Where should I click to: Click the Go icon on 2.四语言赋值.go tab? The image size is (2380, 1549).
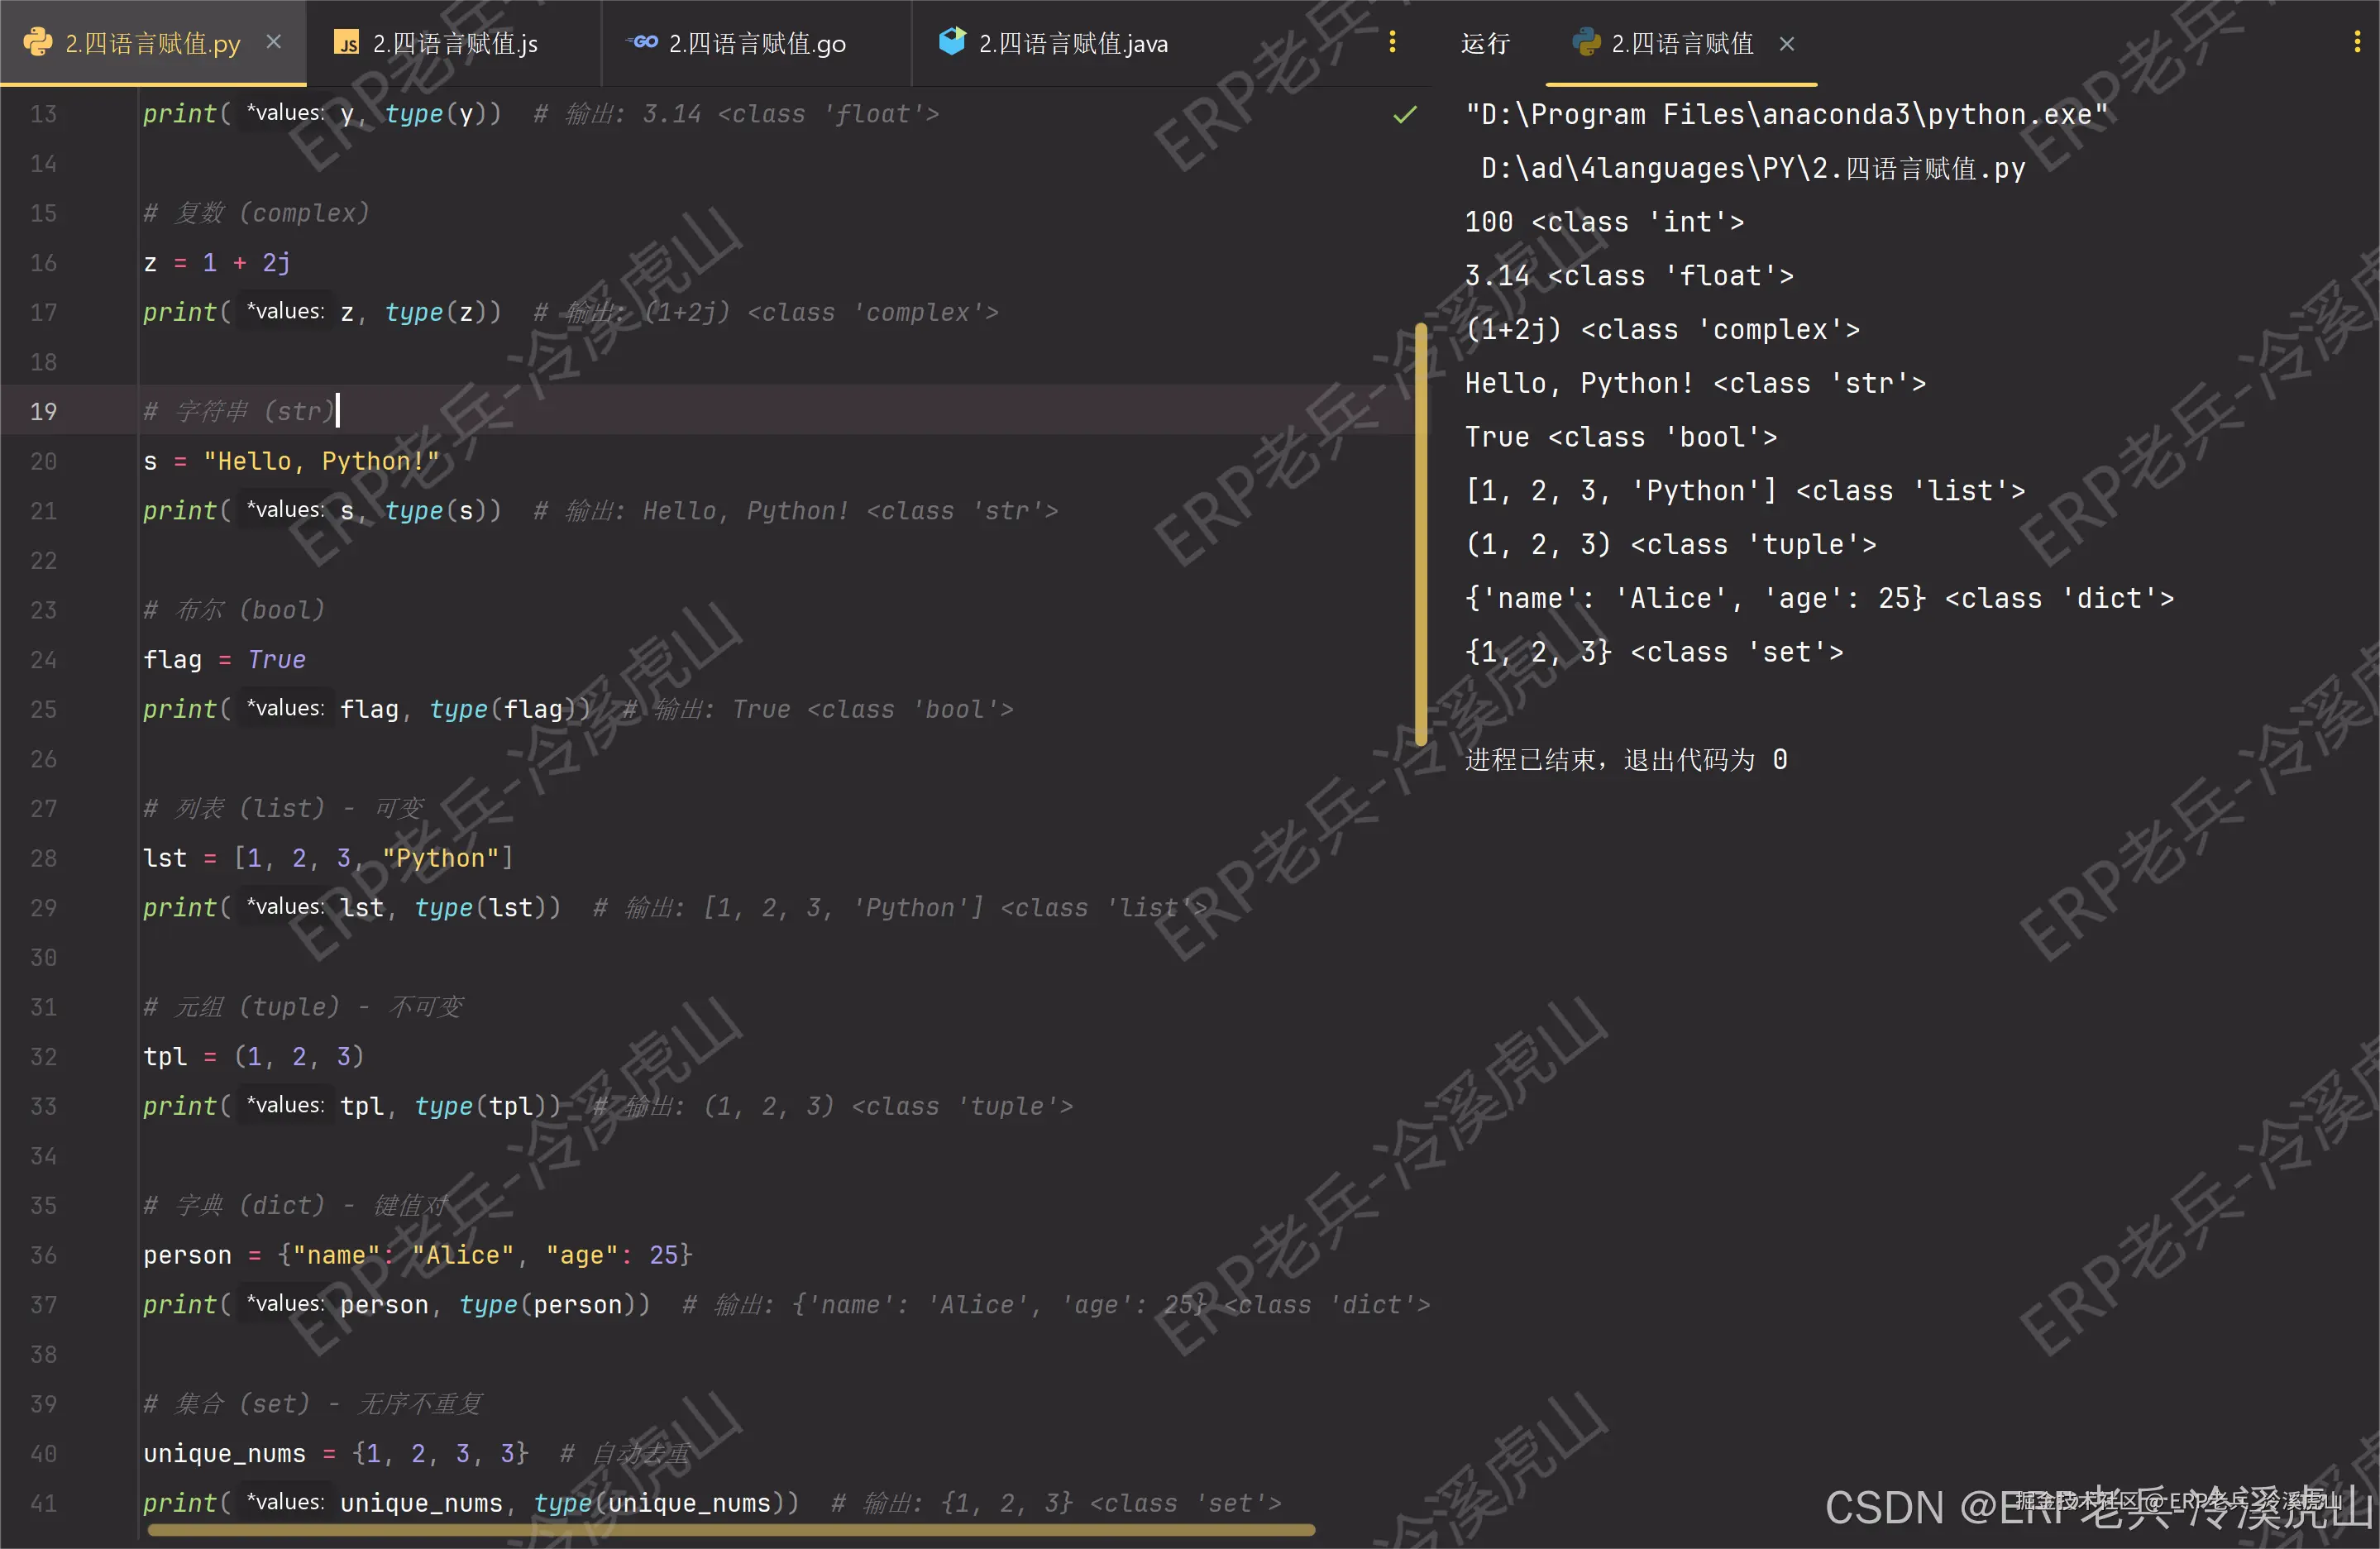click(x=643, y=43)
